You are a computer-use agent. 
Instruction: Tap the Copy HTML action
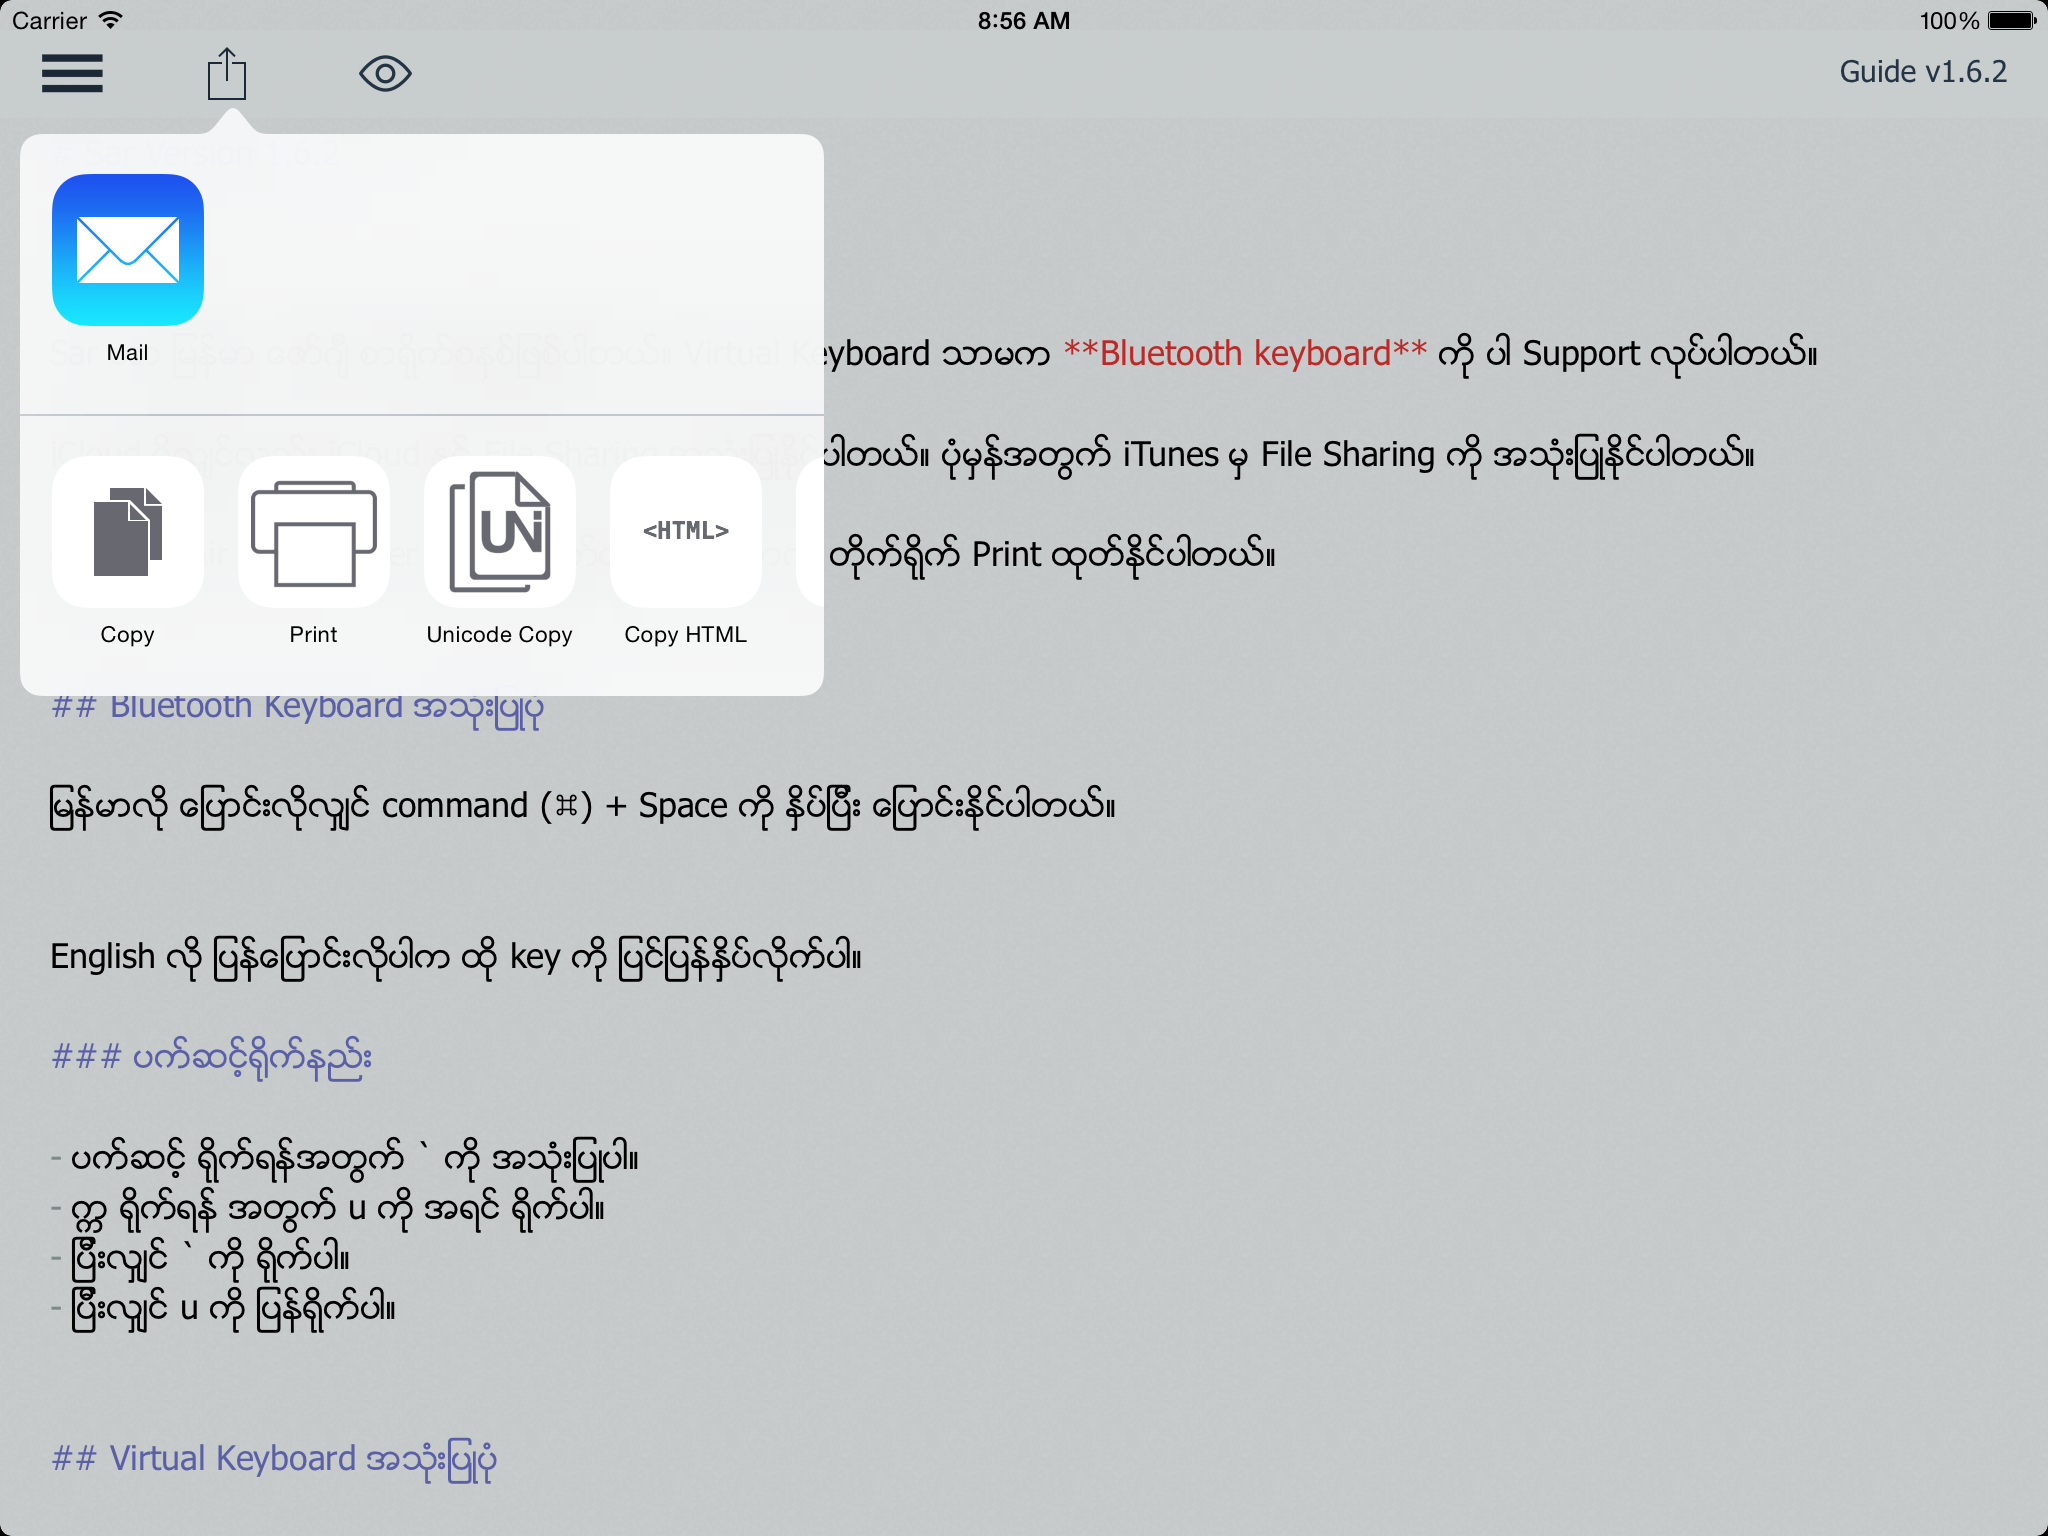click(686, 532)
